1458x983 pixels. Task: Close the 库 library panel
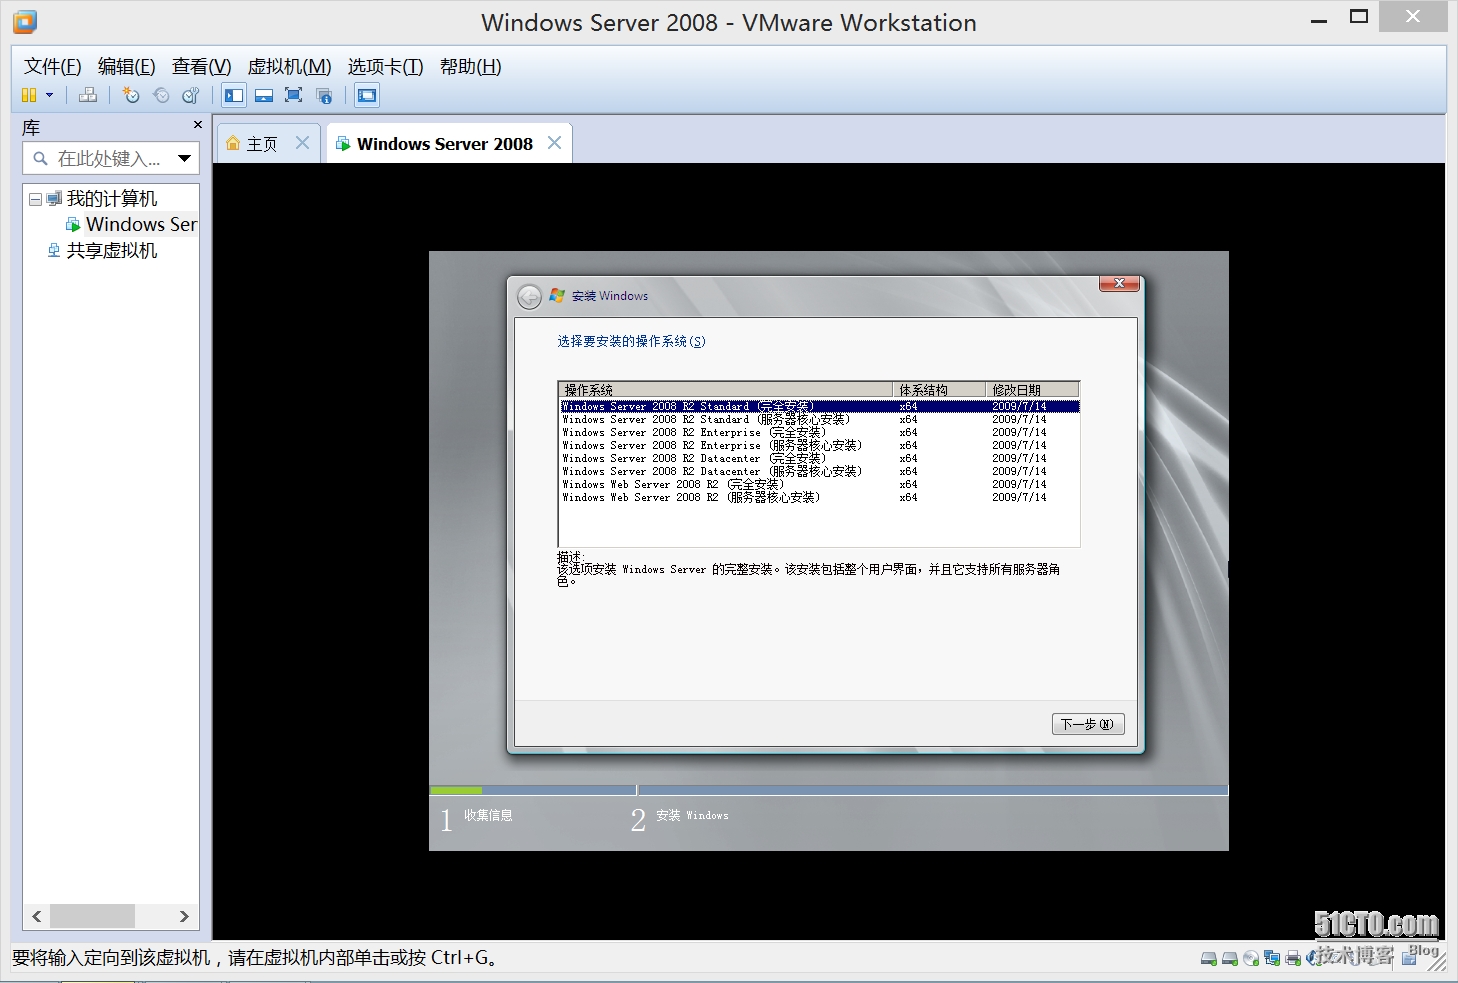197,125
